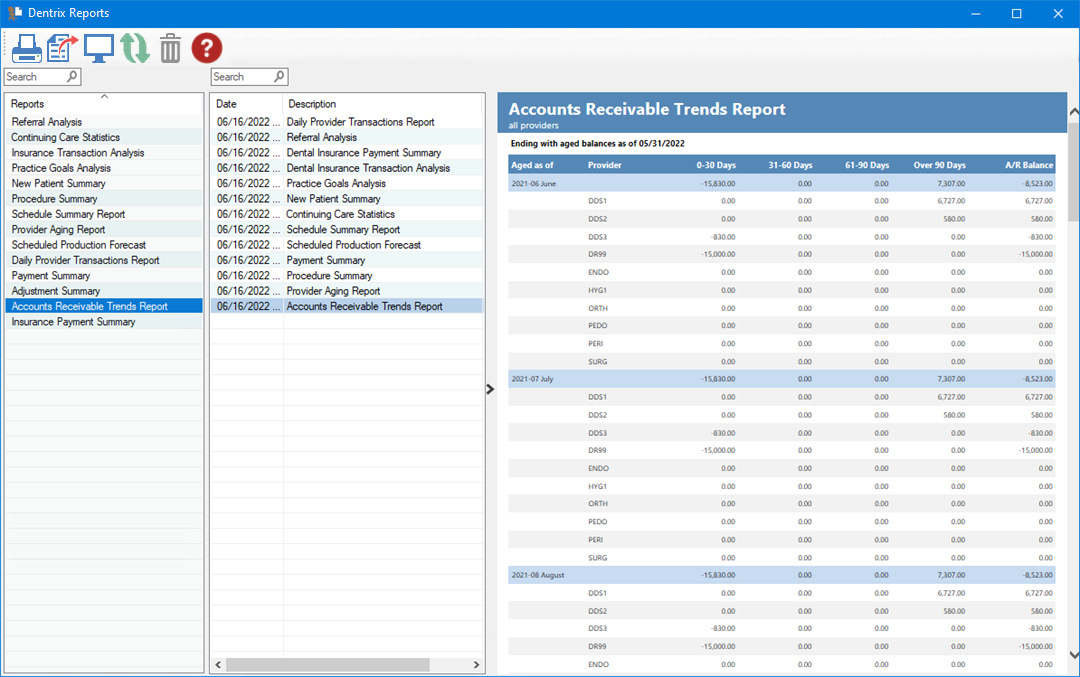Collapse the report list panel with the chevron

[489, 389]
